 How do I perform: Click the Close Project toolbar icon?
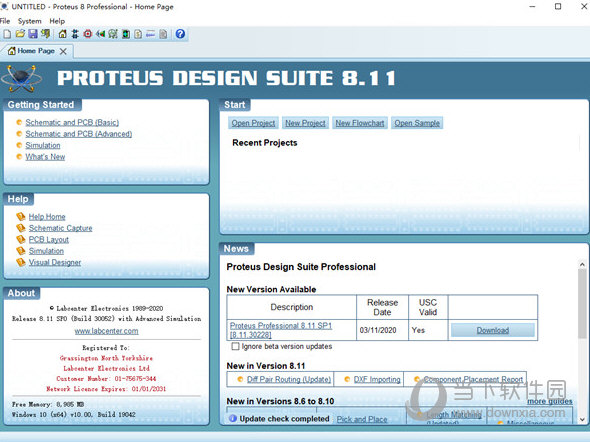tap(46, 34)
